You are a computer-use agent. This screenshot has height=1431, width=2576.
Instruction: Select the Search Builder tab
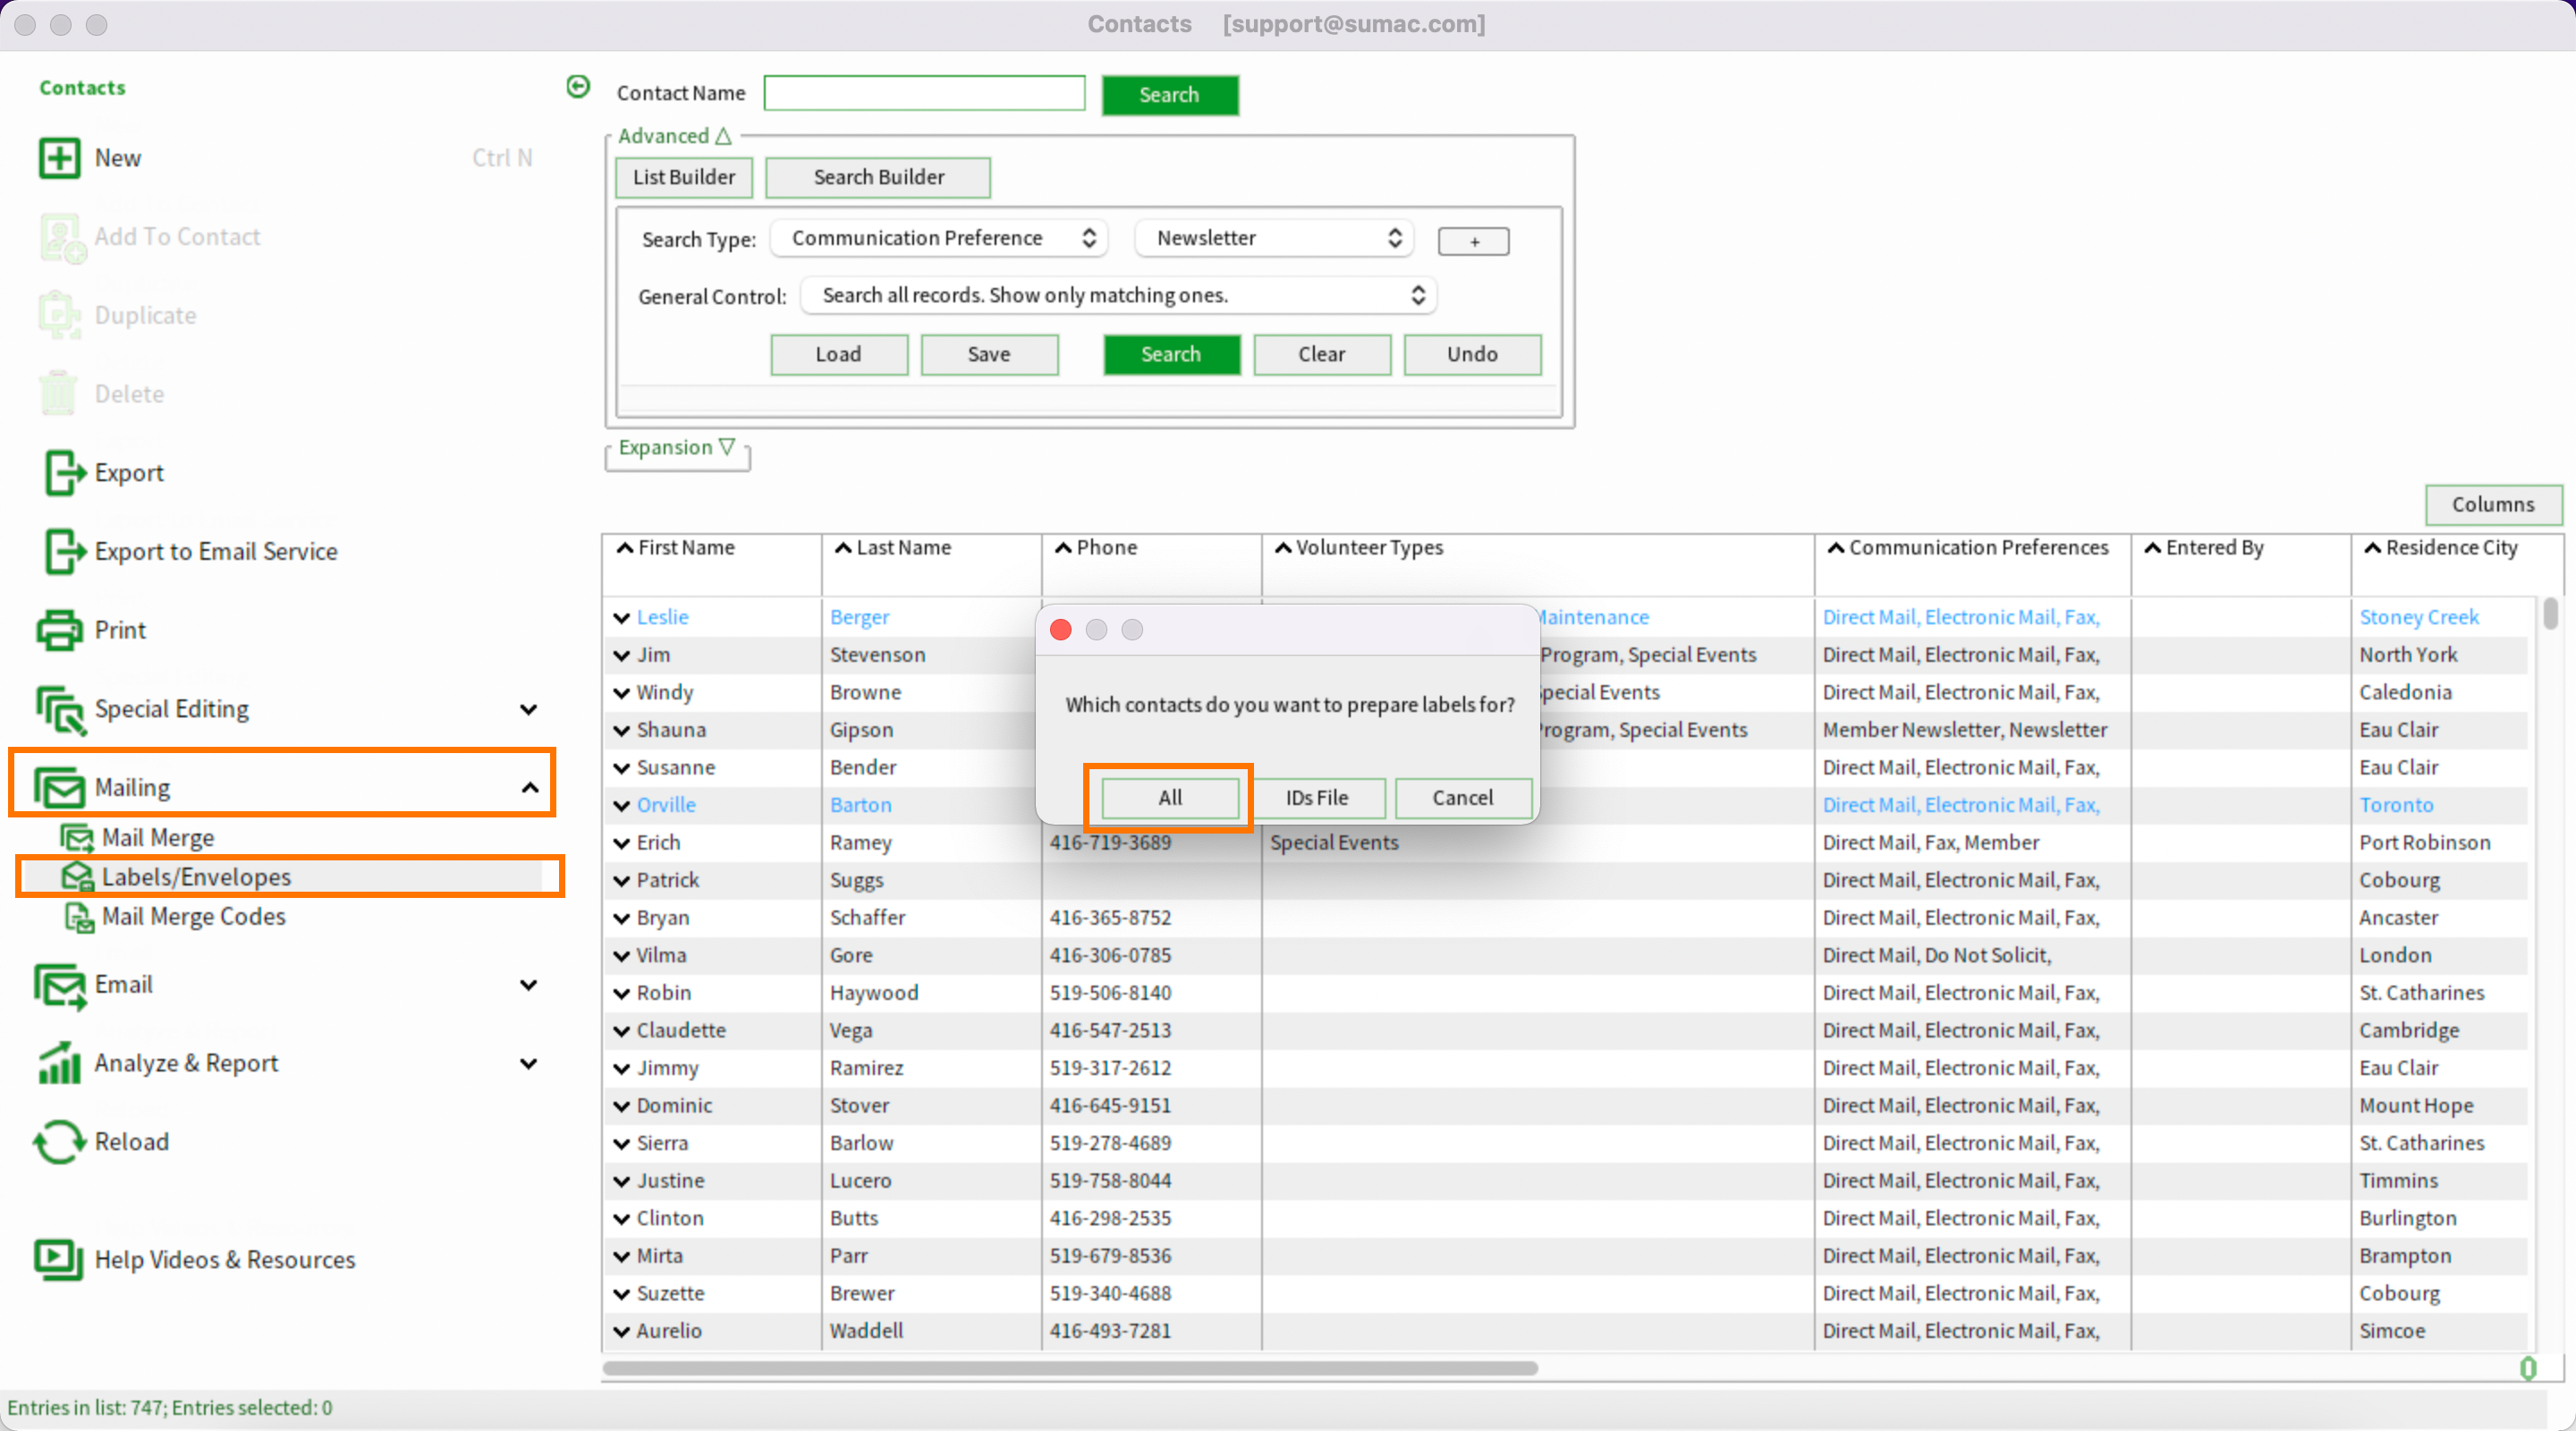coord(878,177)
